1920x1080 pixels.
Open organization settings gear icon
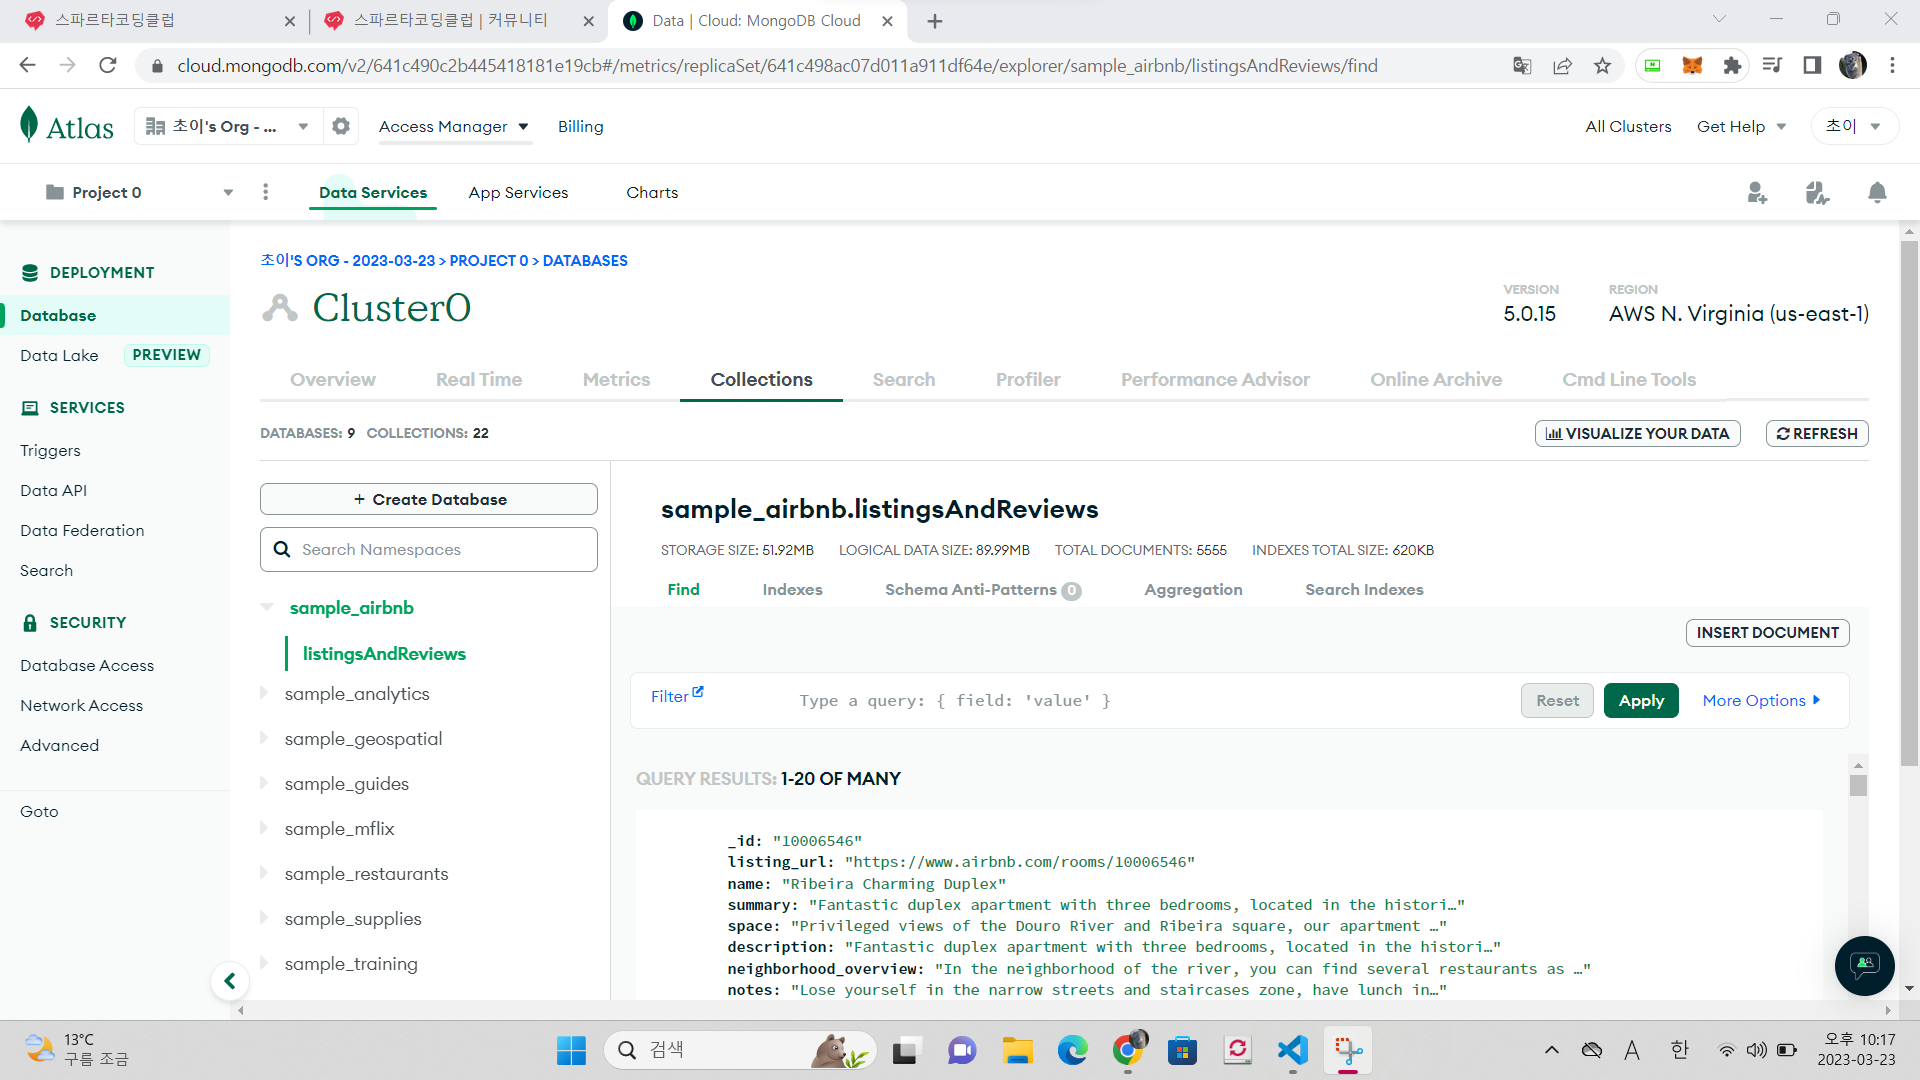[341, 126]
